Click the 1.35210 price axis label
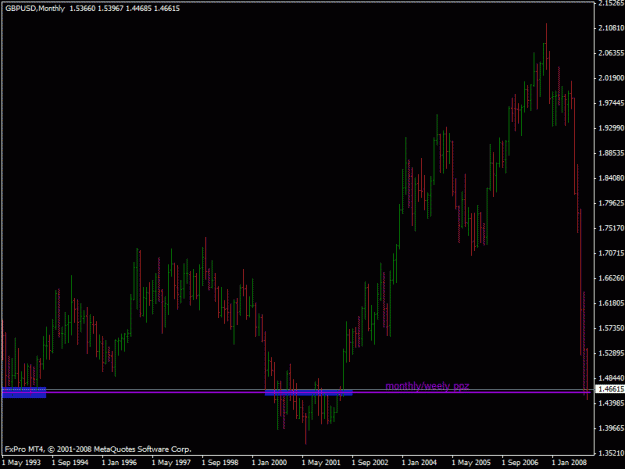Screen dimensions: 625x469 611,453
